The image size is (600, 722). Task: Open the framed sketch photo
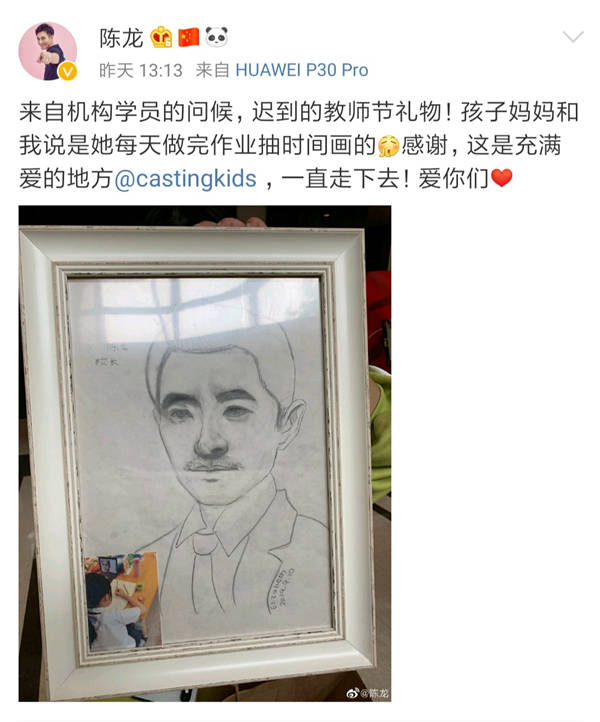tap(205, 454)
